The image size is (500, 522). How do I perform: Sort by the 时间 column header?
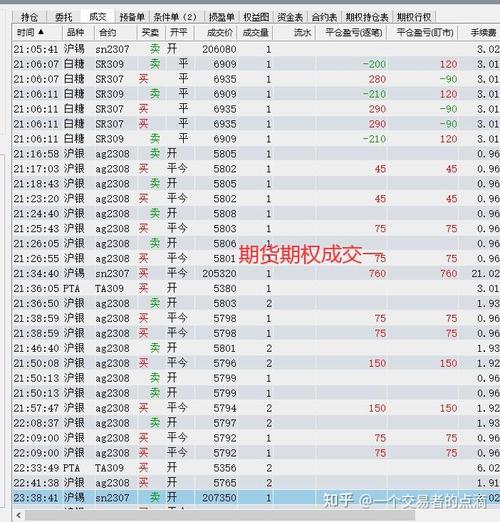[x=37, y=32]
